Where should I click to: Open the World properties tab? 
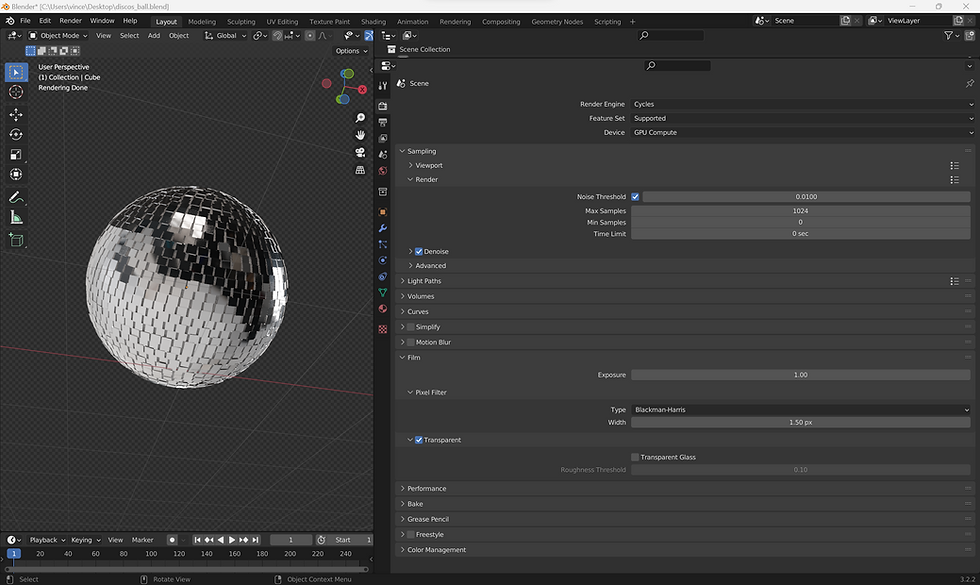point(382,171)
